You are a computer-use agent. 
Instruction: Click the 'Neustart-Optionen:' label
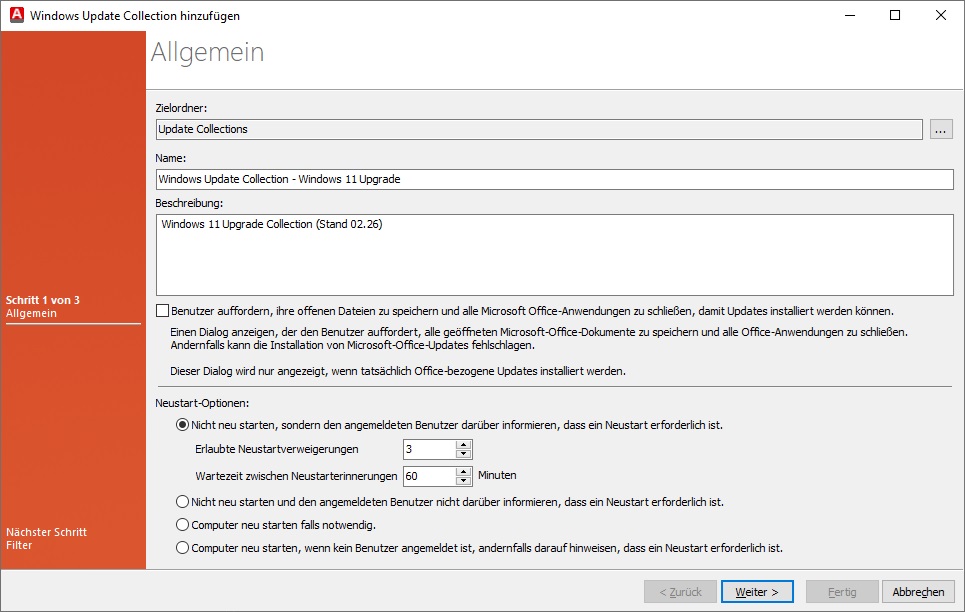202,403
